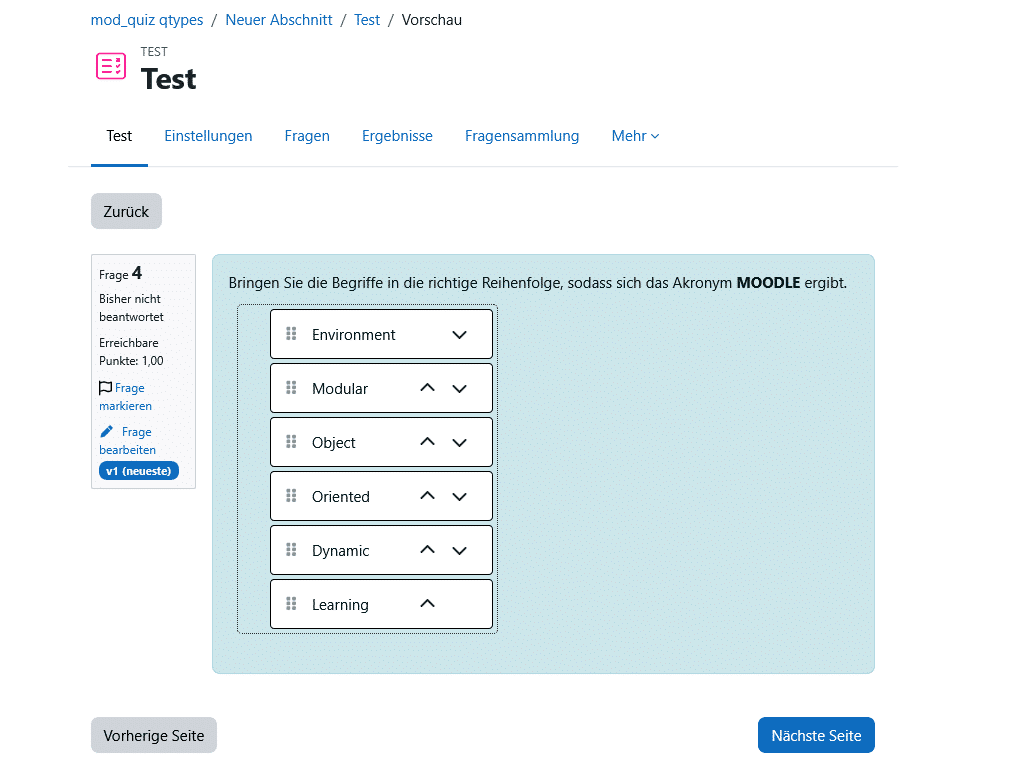
Task: Move Learning up with the arrow
Action: [428, 604]
